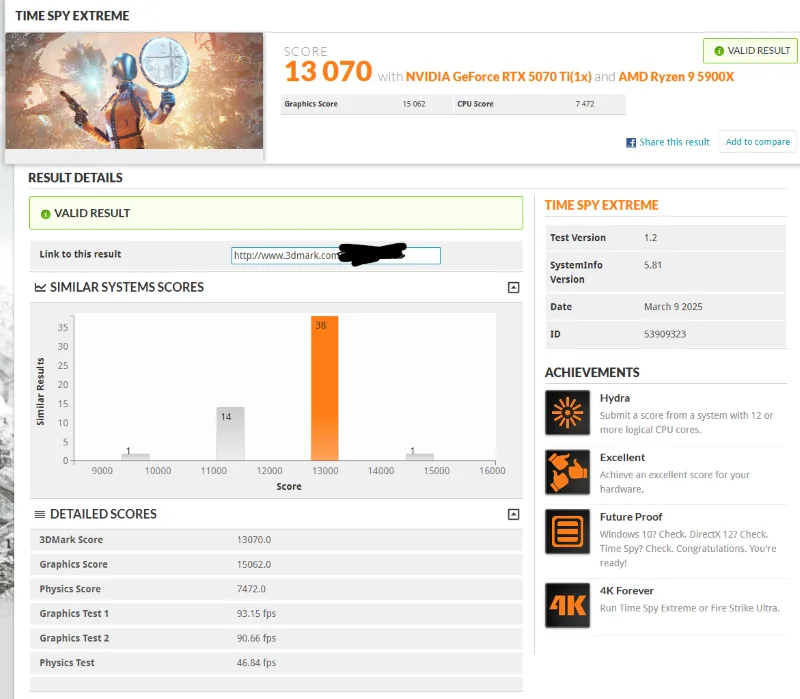Click the overall score 13 070
The height and width of the screenshot is (699, 800).
(x=329, y=71)
